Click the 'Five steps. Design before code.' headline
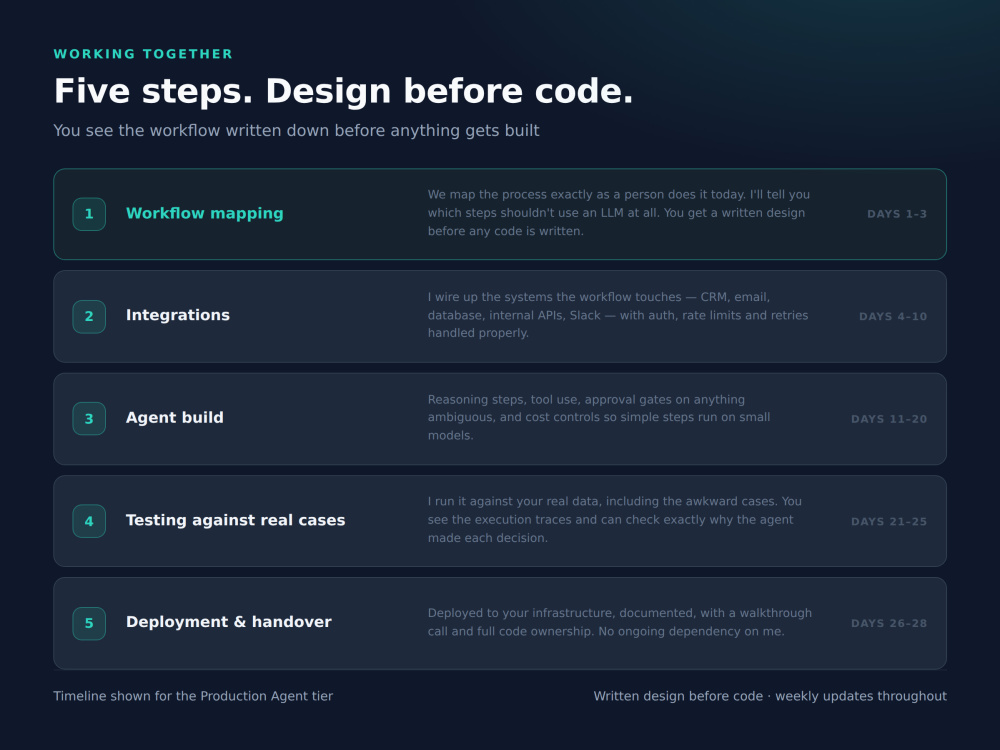1000x750 pixels. click(343, 91)
